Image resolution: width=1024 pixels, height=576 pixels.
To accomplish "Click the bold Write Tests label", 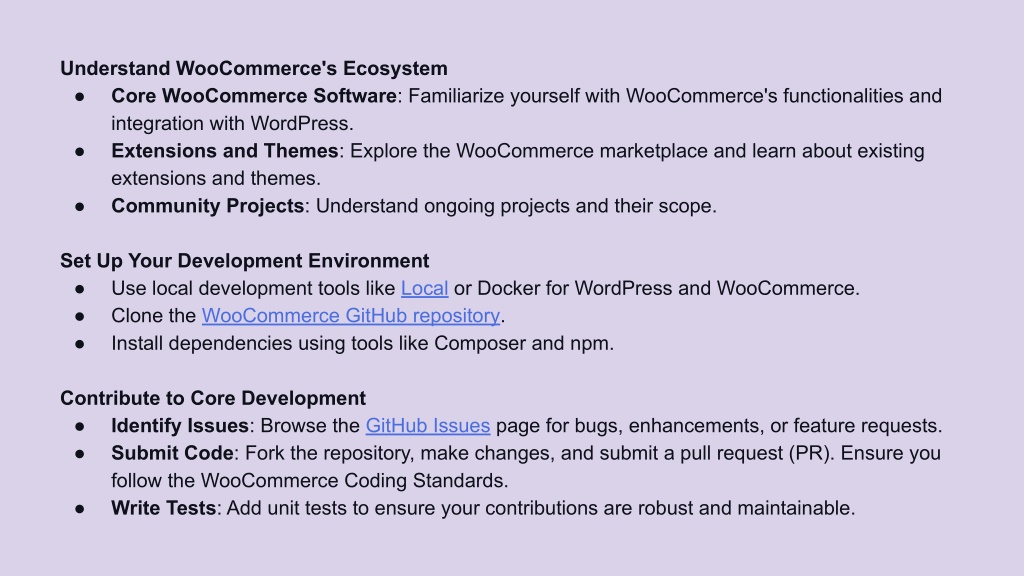I will [x=163, y=508].
